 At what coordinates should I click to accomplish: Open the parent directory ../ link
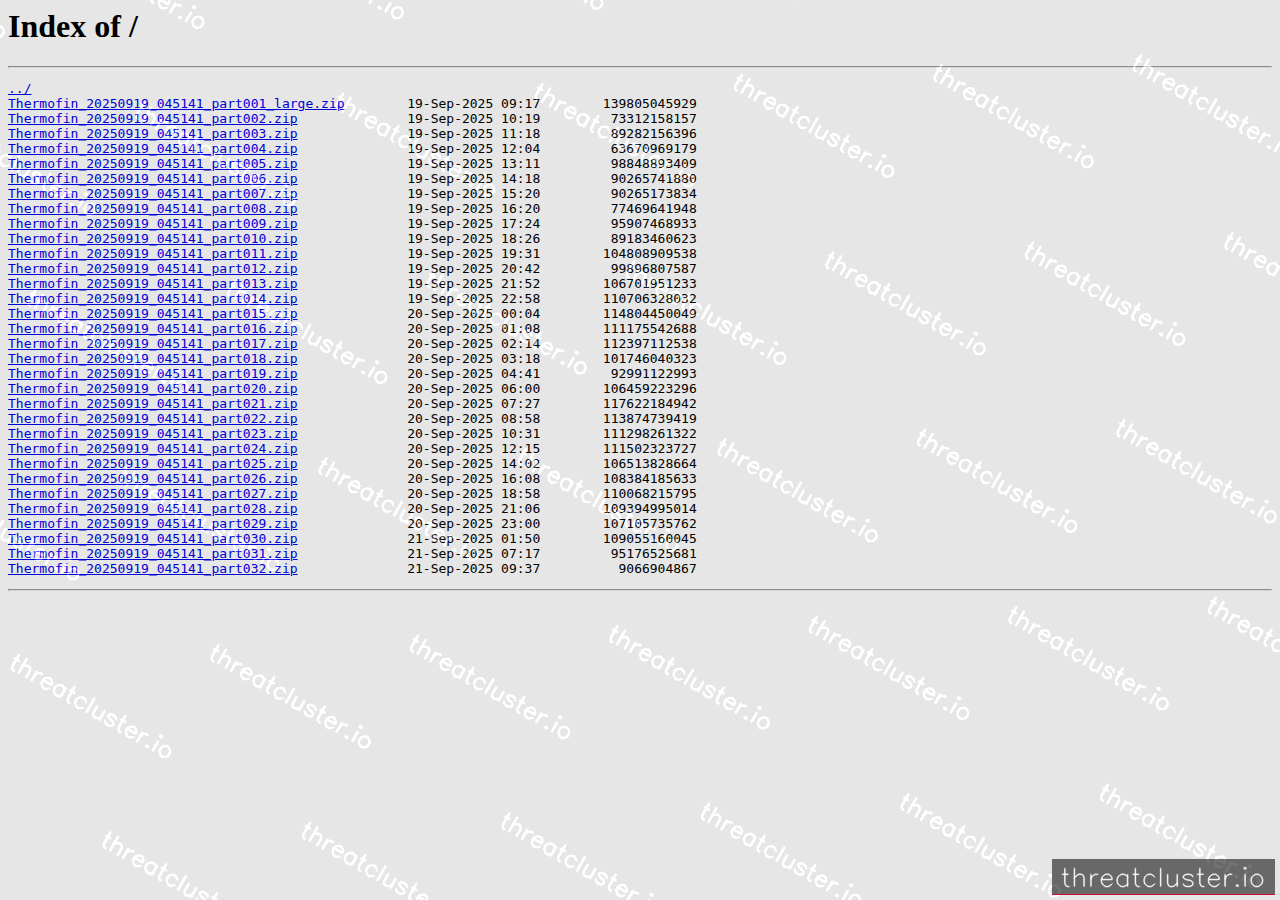[19, 89]
